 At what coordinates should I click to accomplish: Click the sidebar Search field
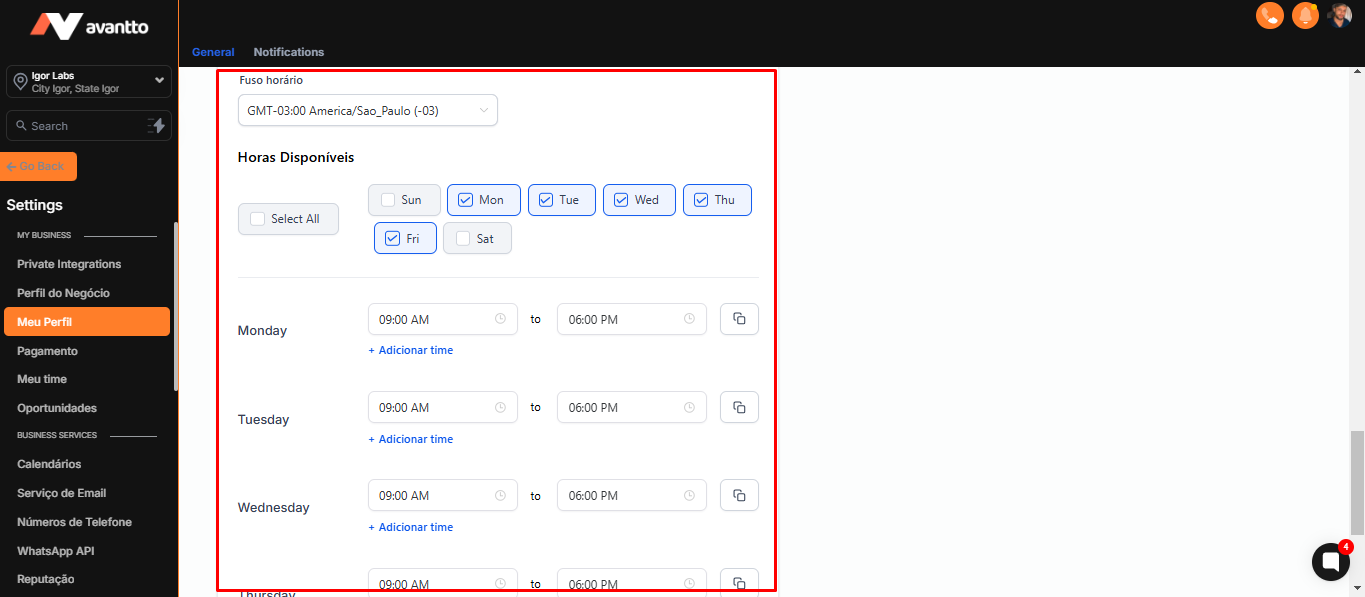[x=75, y=126]
